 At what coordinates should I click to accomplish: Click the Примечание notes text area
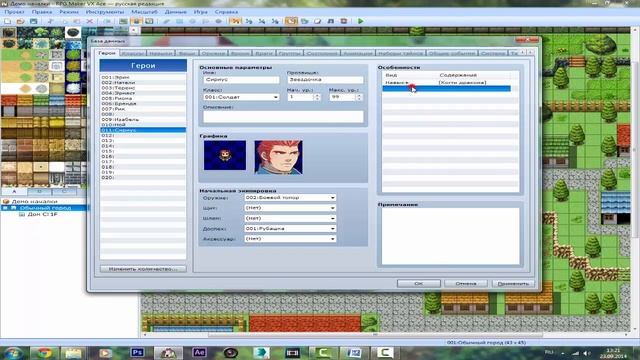coord(451,236)
